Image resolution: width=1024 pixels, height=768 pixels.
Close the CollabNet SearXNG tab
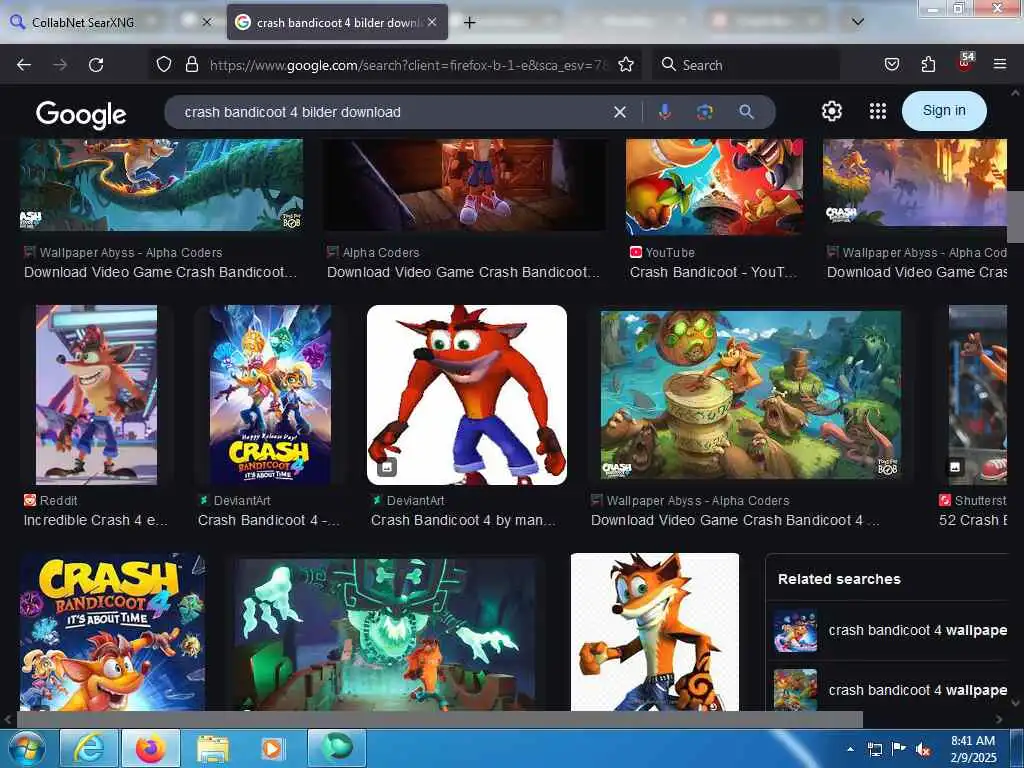coord(206,22)
